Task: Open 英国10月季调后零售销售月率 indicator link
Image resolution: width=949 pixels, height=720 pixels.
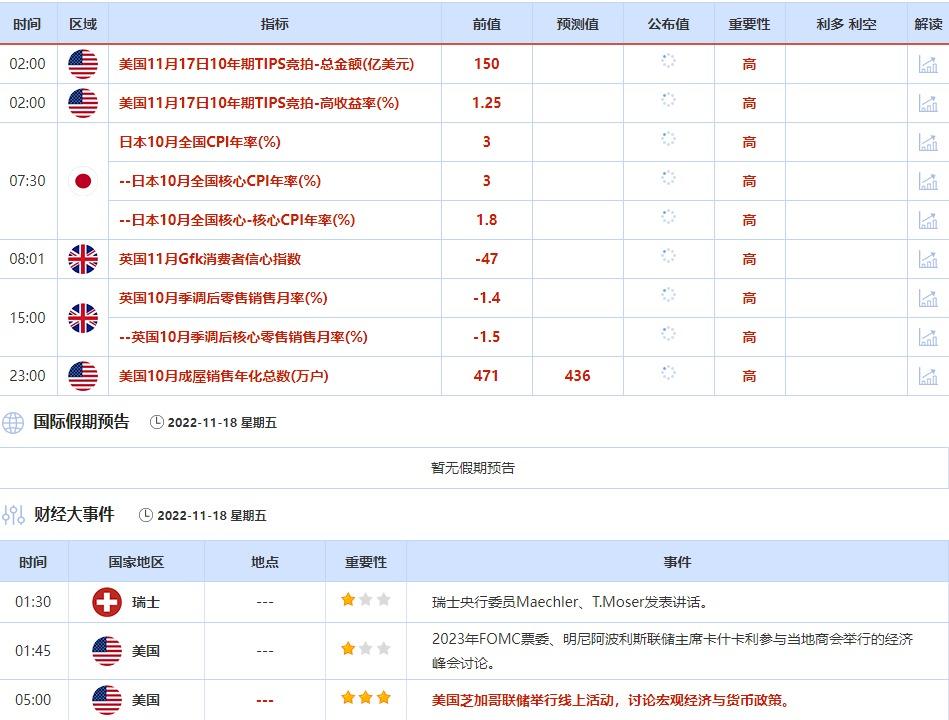Action: coord(223,298)
